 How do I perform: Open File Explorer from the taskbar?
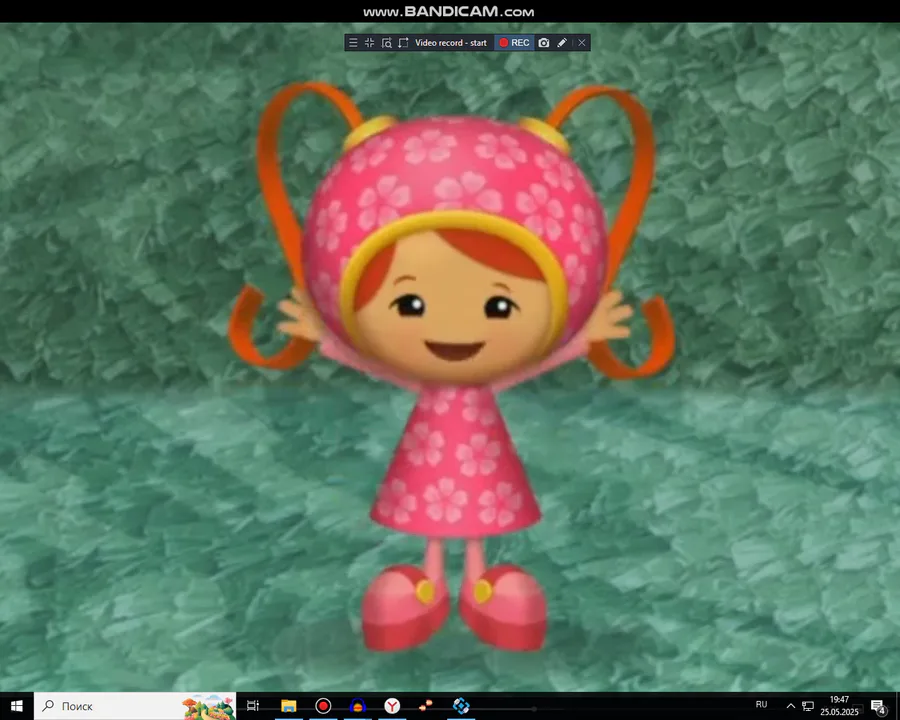click(x=288, y=706)
